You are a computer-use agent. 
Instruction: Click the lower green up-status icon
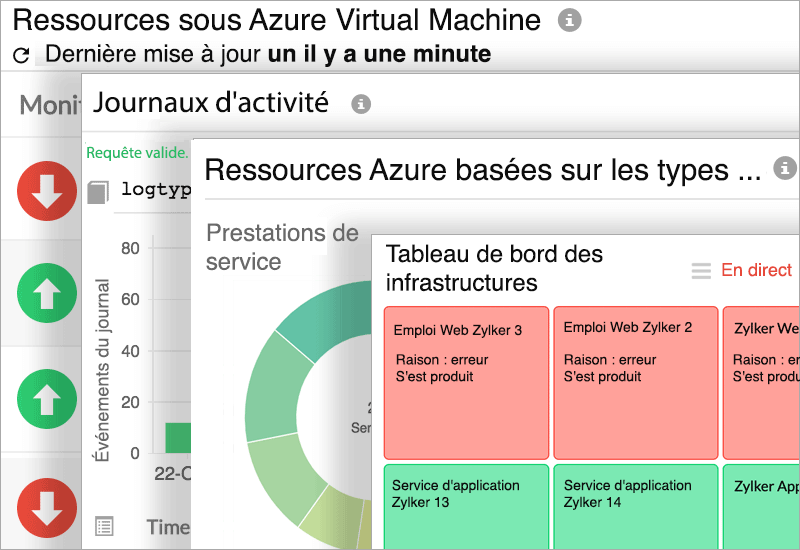(x=47, y=399)
